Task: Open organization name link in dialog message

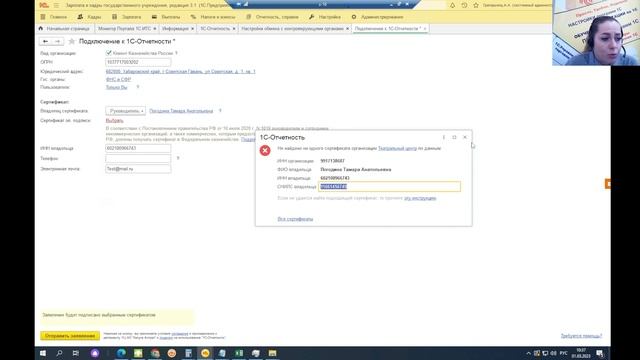Action: pos(397,149)
